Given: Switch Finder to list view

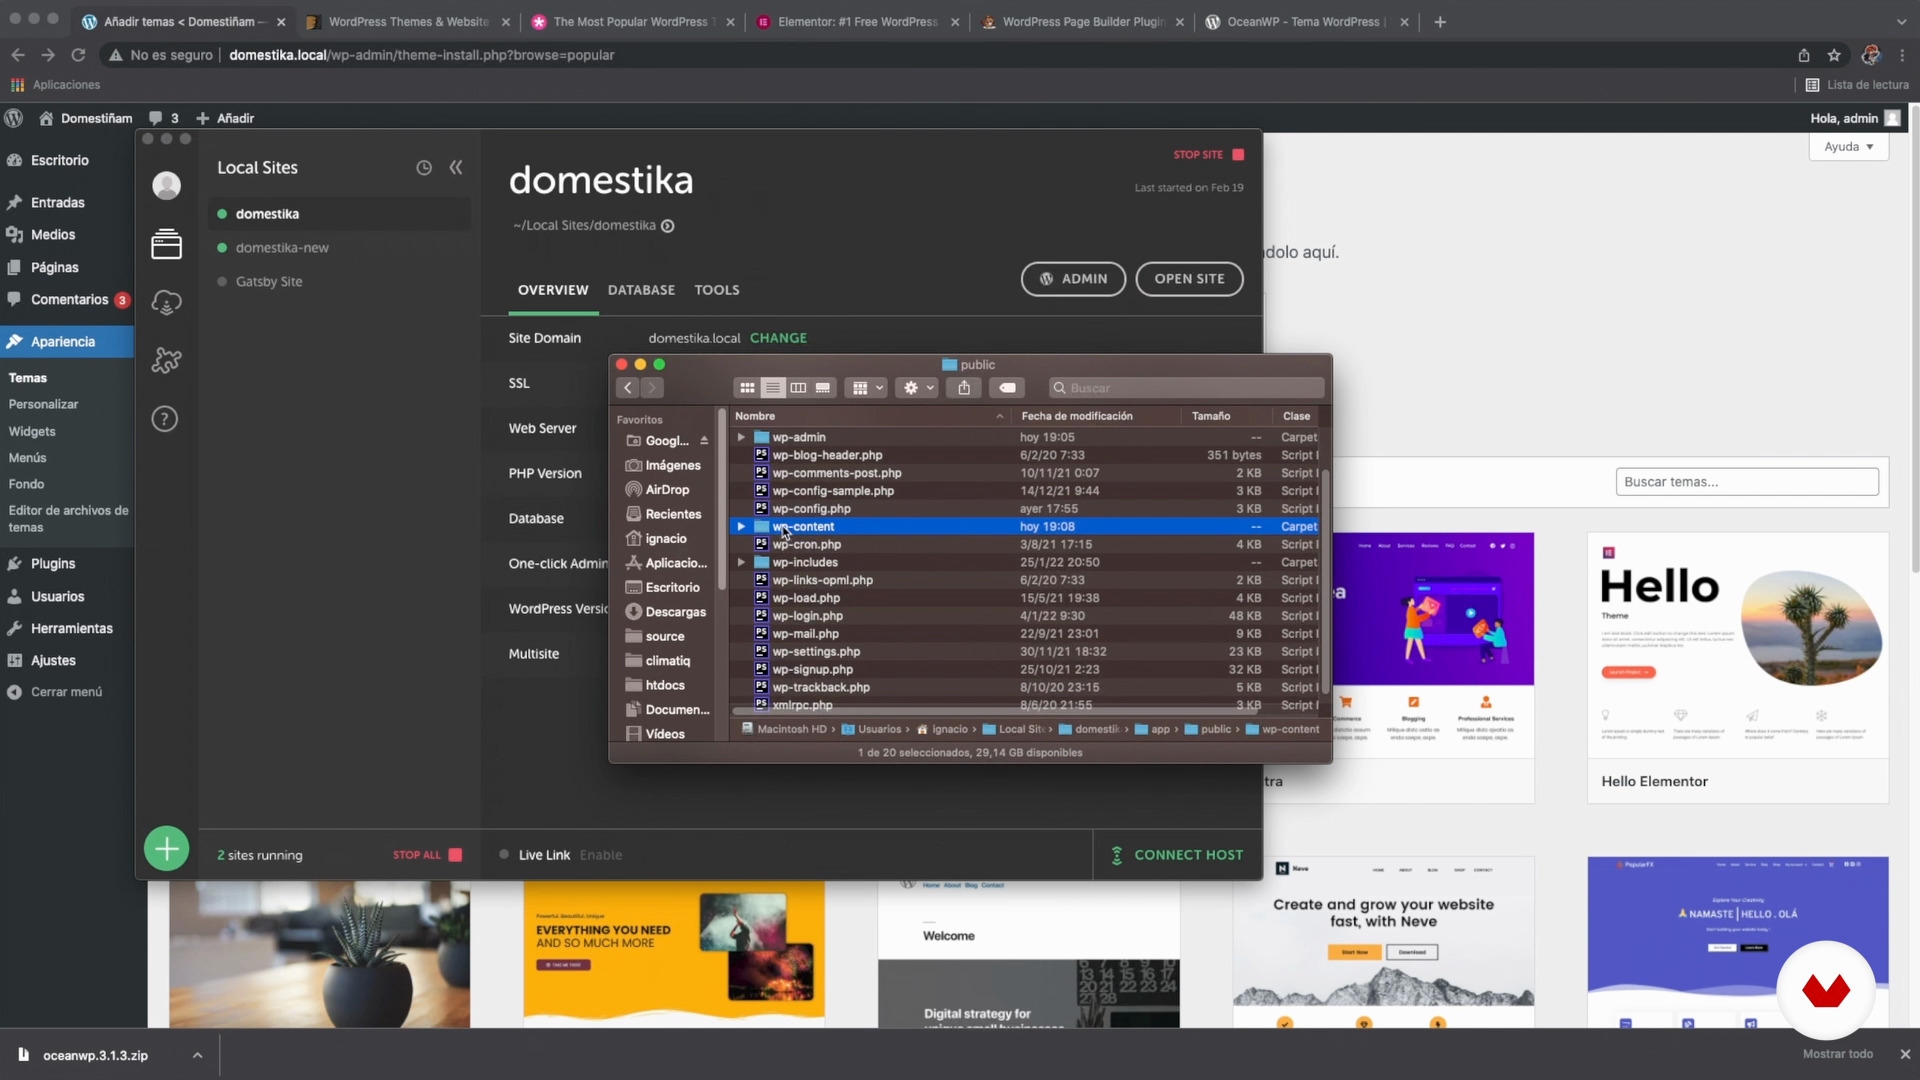Looking at the screenshot, I should point(772,388).
